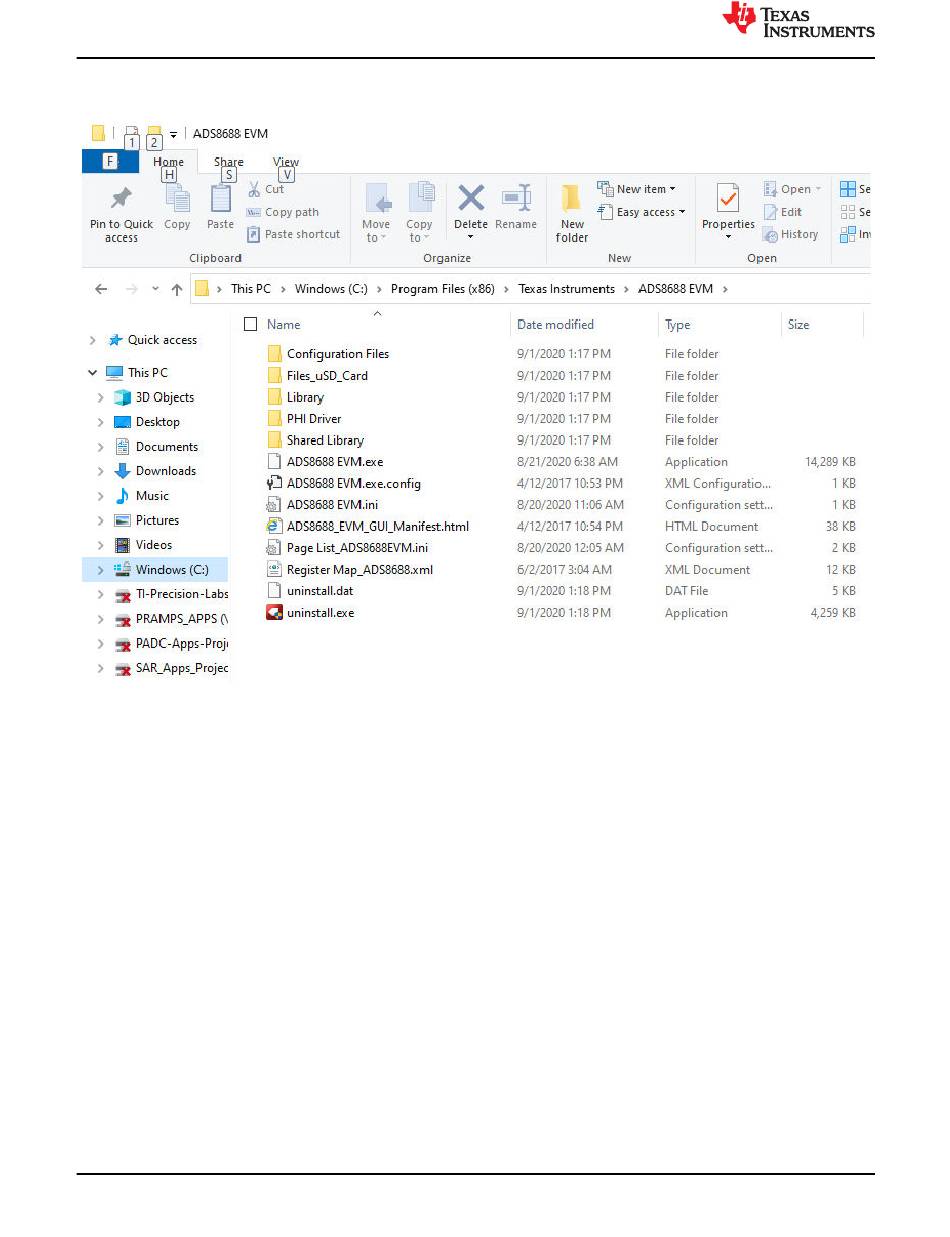This screenshot has width=950, height=1237.
Task: Click the Paste ribbon icon
Action: coord(220,198)
